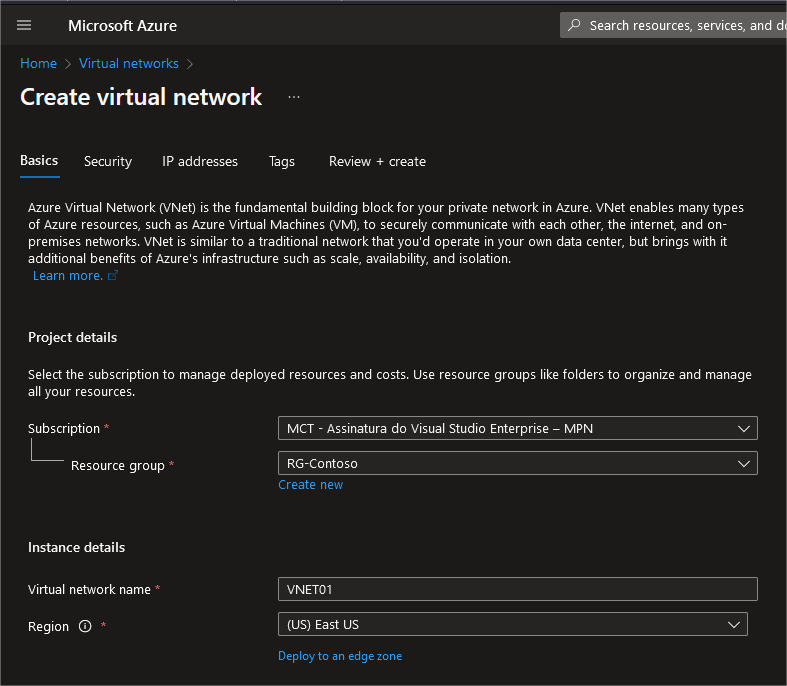Click the Microsoft Azure title

point(122,26)
